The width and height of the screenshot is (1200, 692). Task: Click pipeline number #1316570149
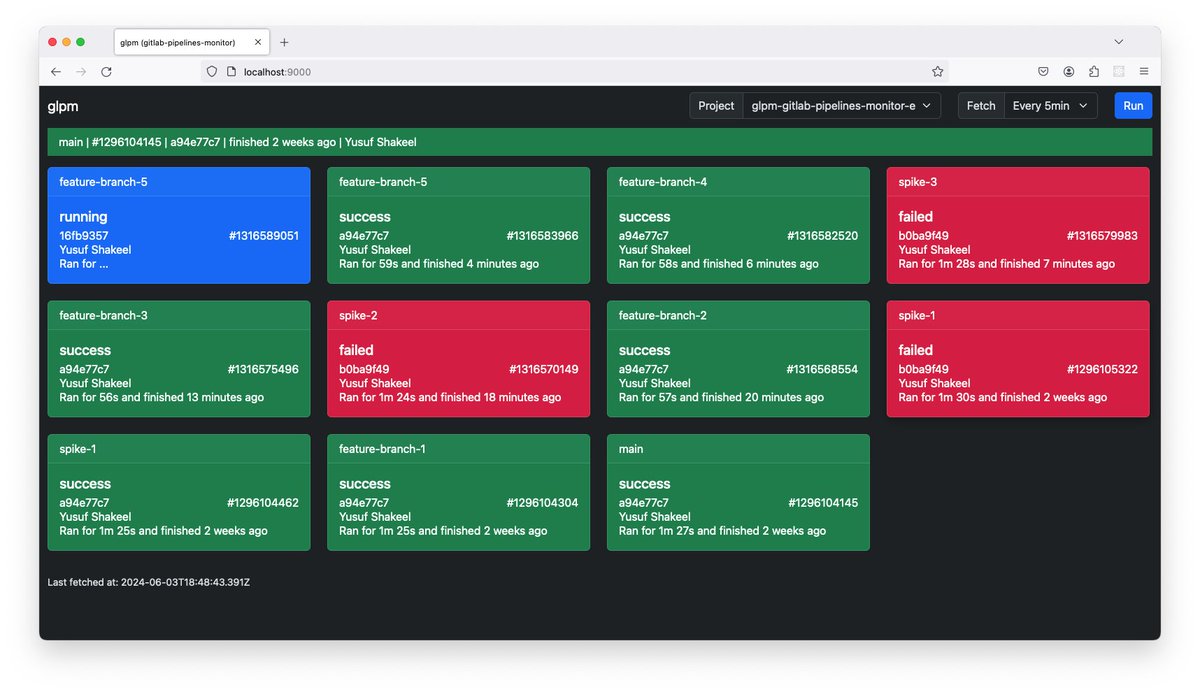(x=543, y=369)
